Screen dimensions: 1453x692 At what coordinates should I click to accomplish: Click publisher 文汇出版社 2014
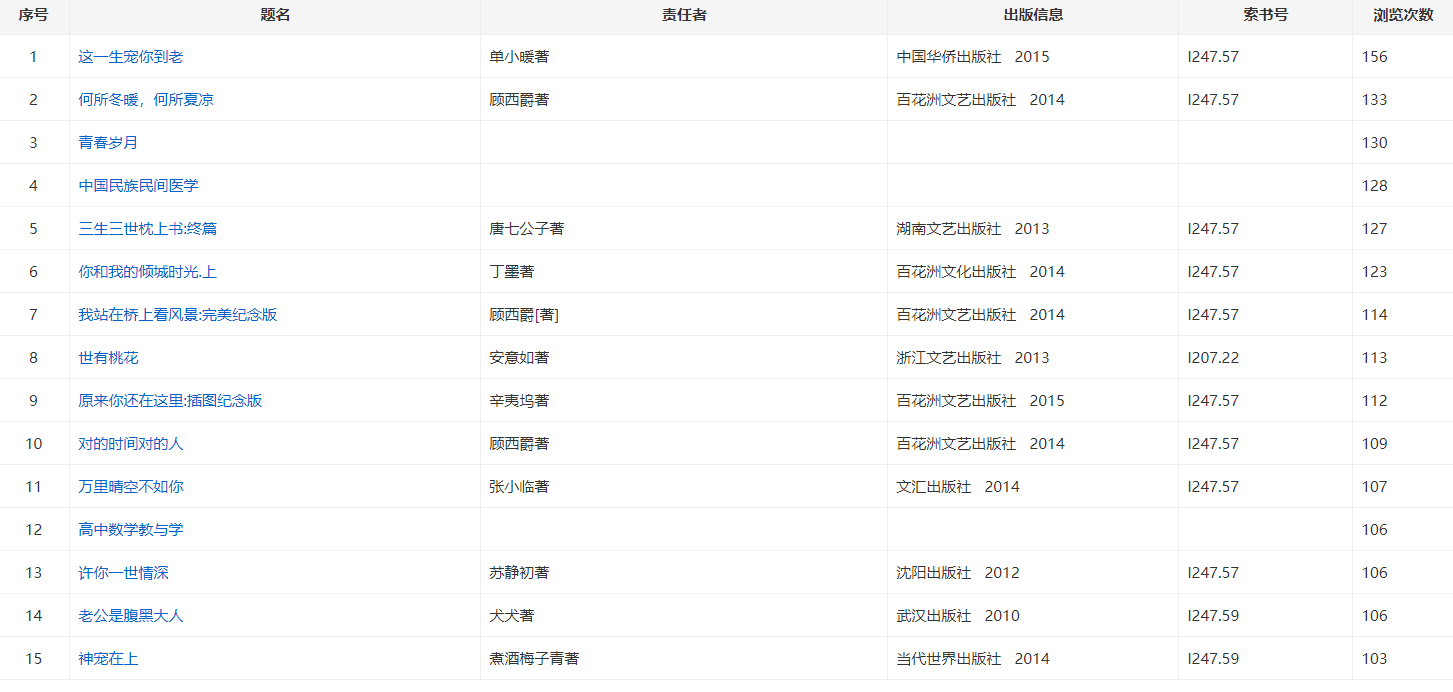coord(958,487)
